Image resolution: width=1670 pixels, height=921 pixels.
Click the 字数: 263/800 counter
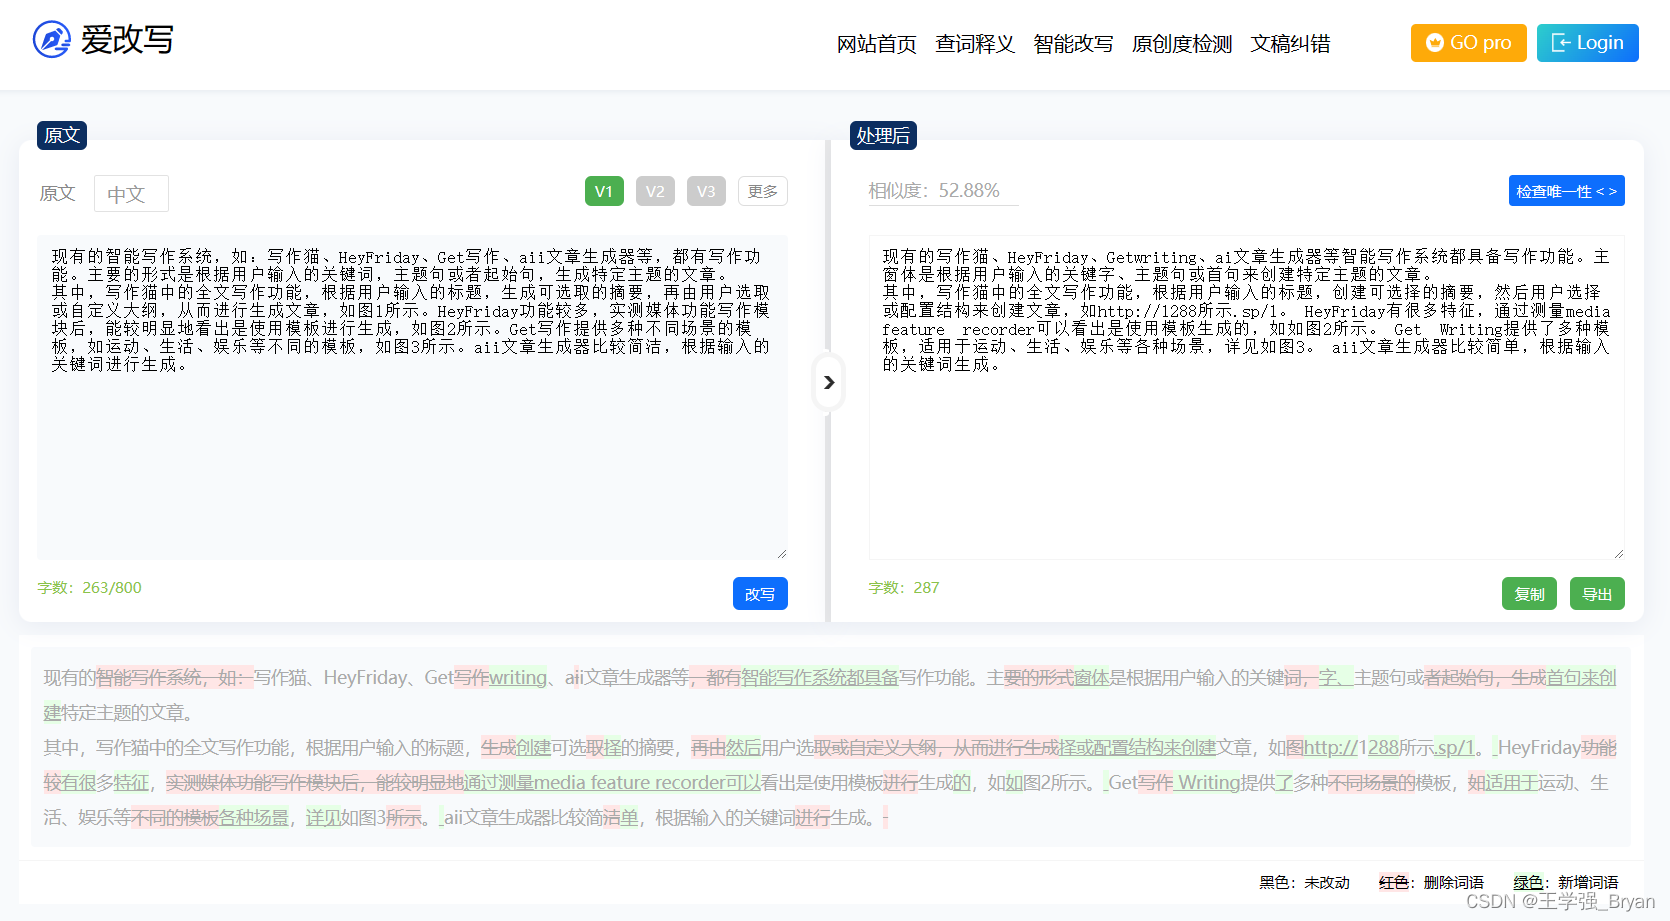point(90,588)
